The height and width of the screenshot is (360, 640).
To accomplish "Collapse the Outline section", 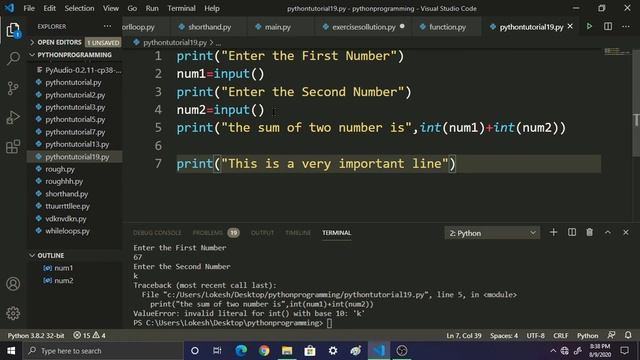I will pyautogui.click(x=75, y=256).
